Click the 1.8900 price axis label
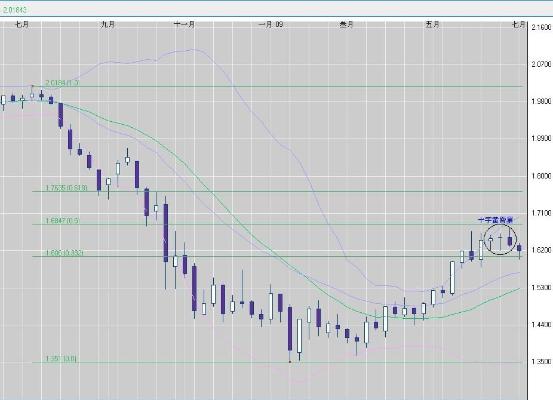553x400 pixels. (541, 138)
